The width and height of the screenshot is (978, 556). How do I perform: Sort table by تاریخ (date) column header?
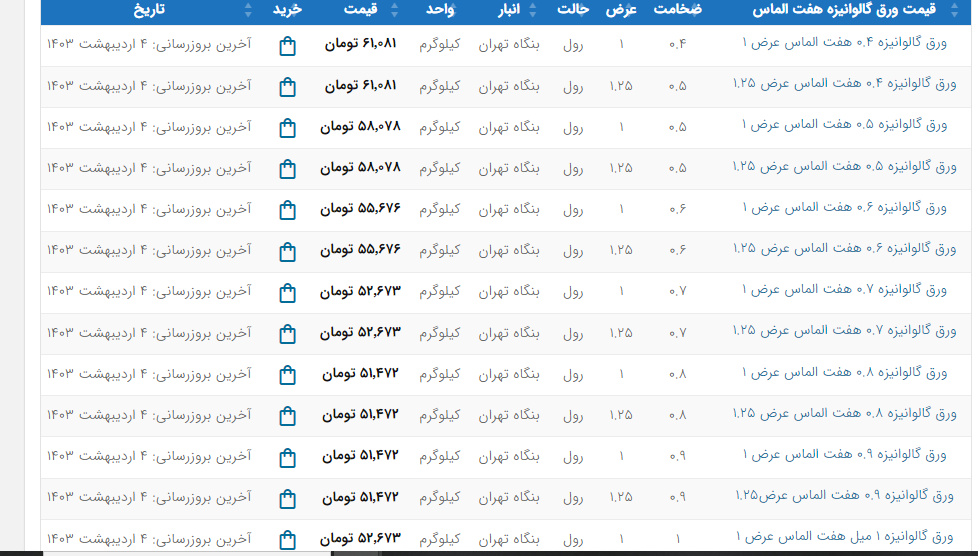tap(150, 10)
